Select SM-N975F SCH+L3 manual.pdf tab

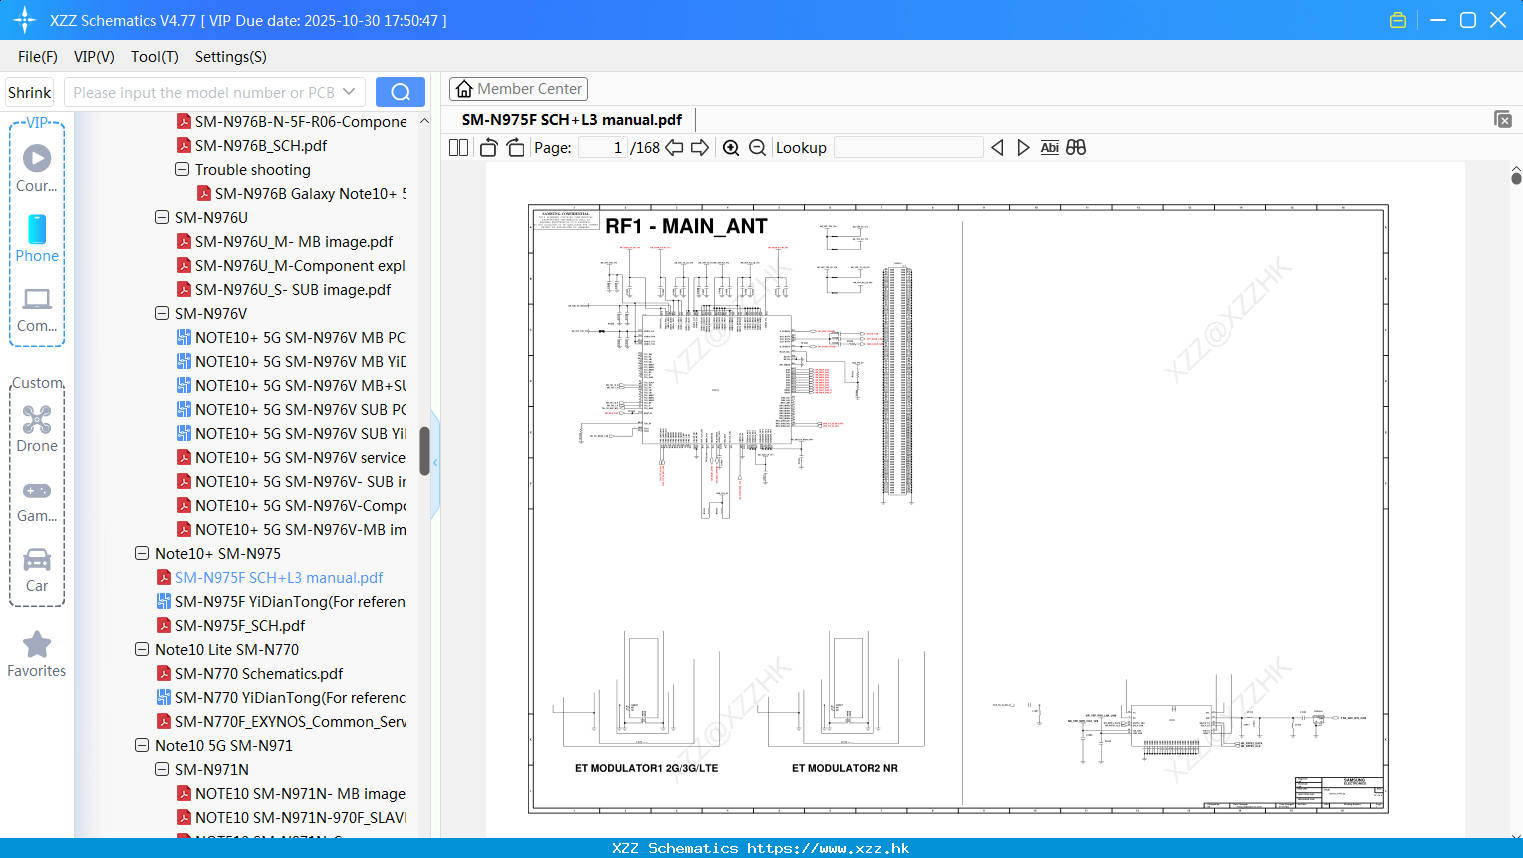pyautogui.click(x=572, y=119)
